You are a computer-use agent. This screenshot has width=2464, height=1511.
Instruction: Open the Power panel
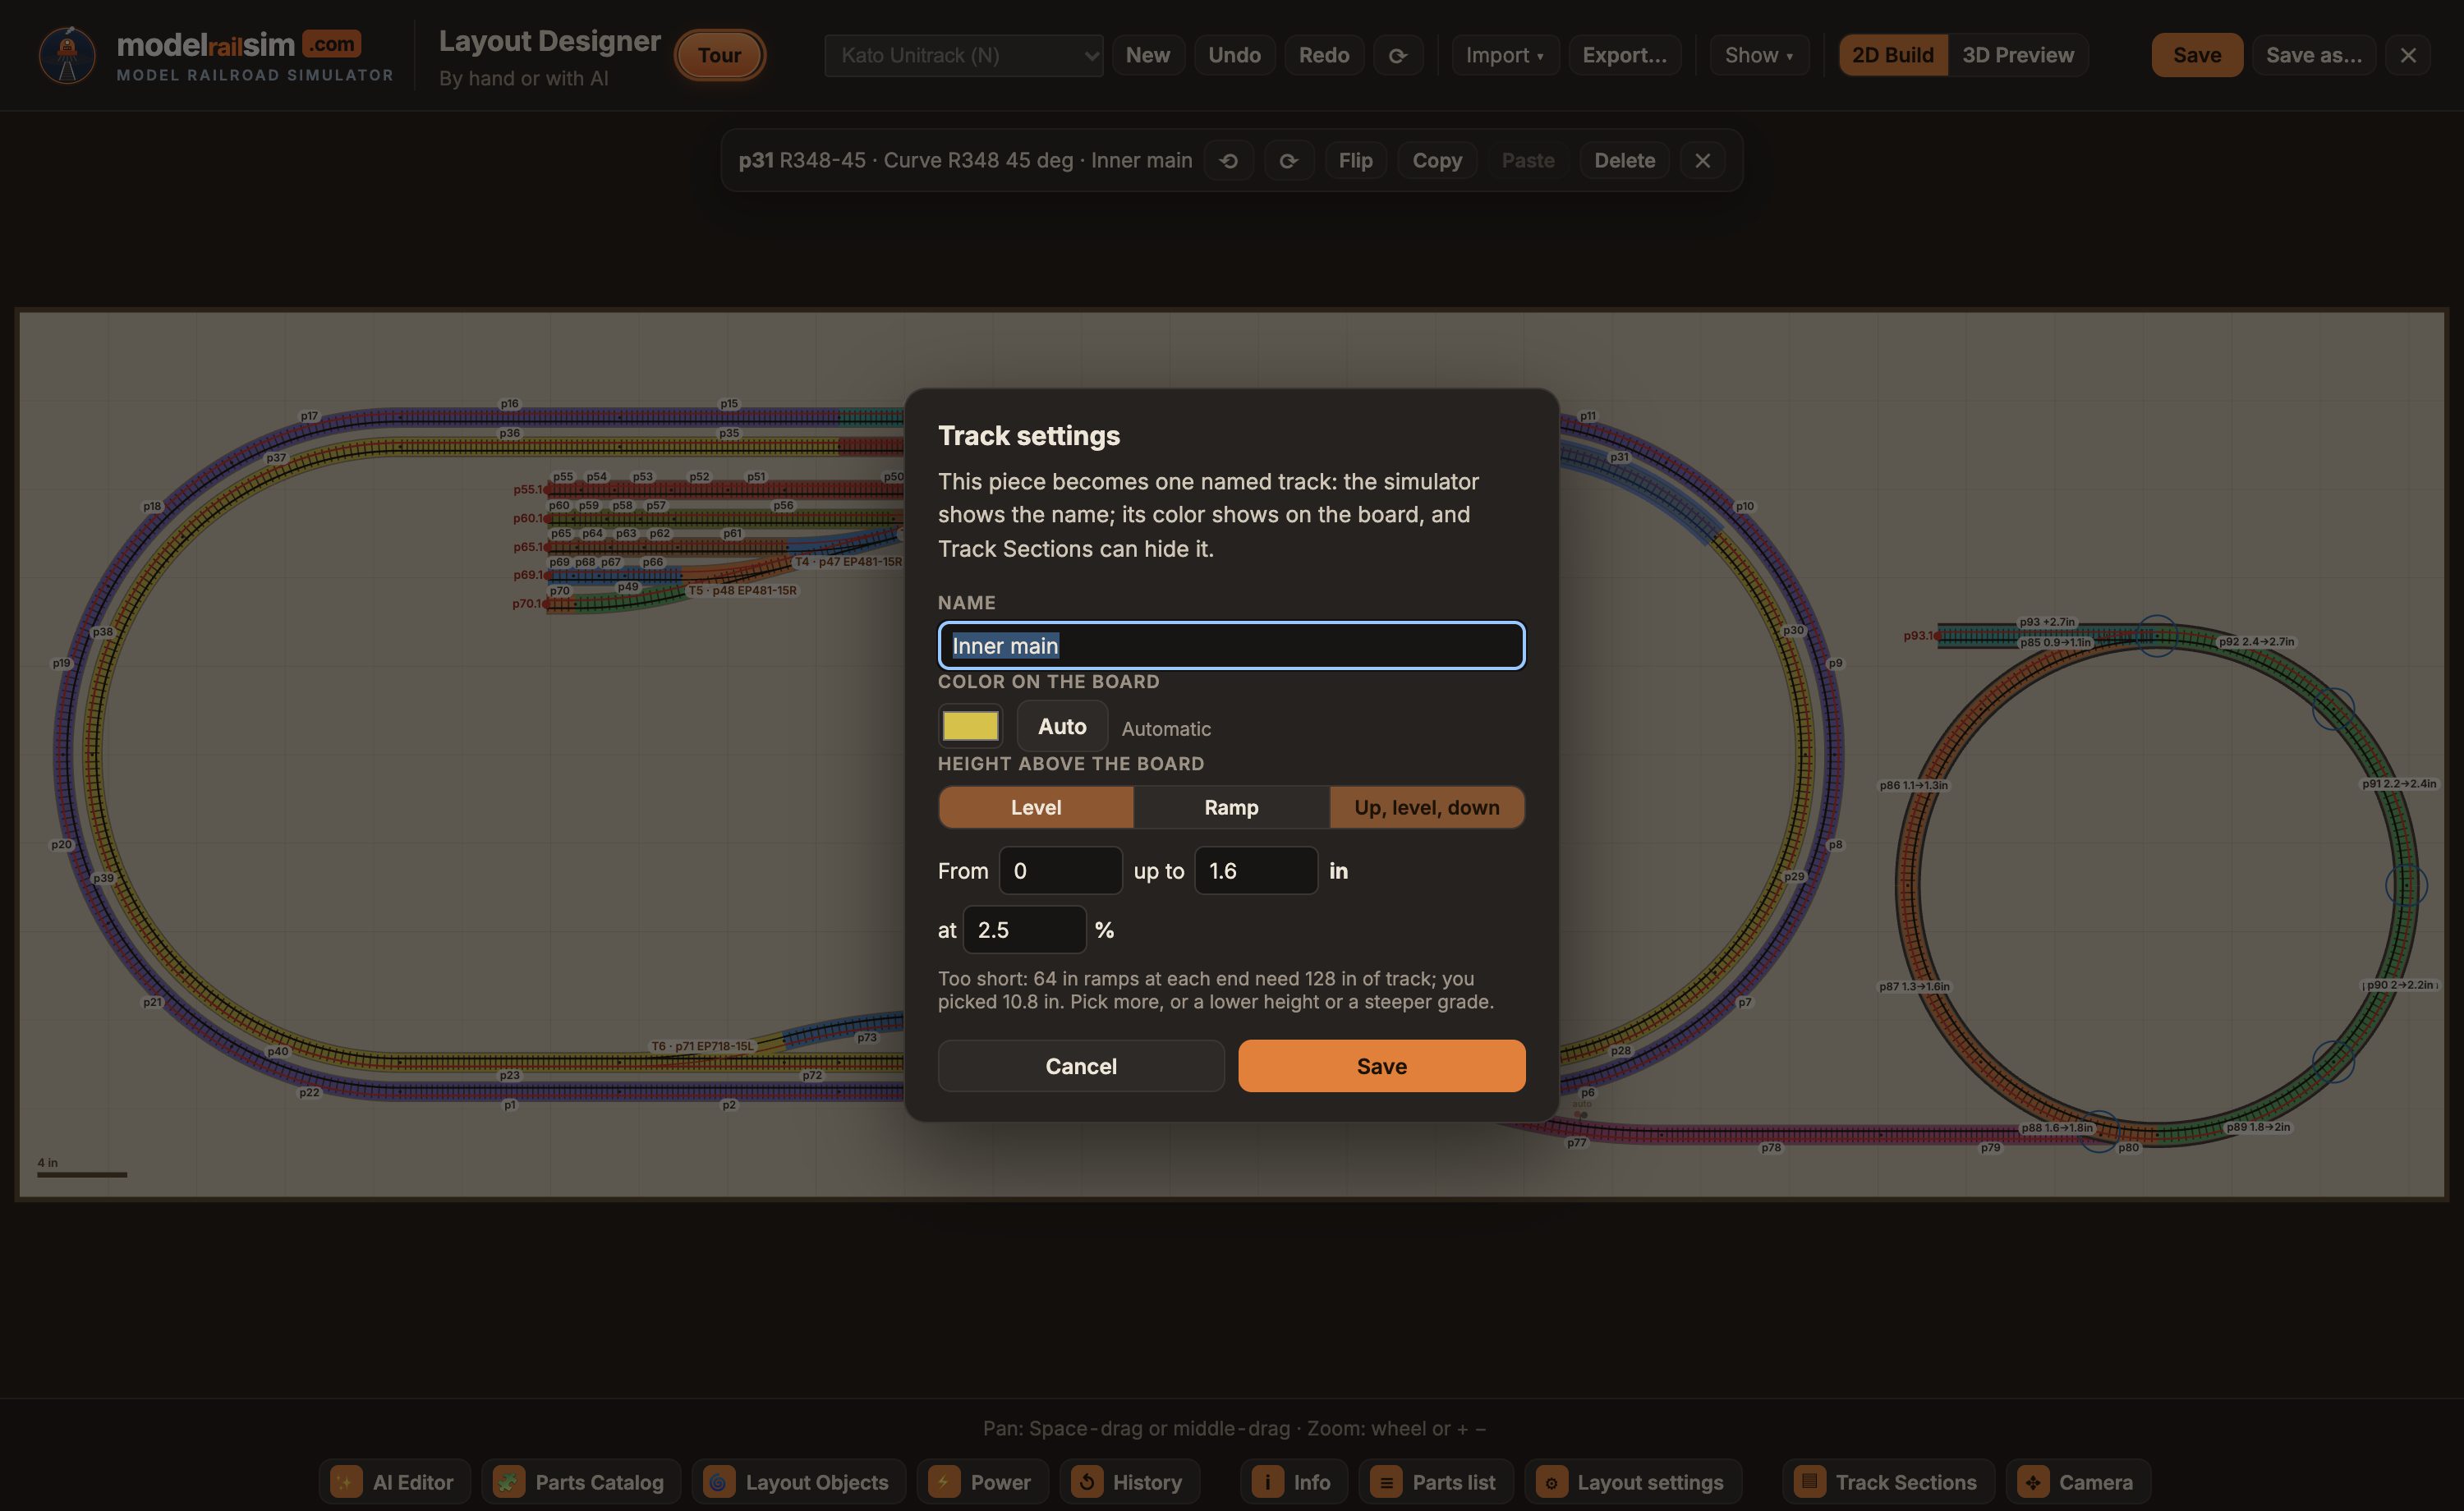click(x=982, y=1482)
